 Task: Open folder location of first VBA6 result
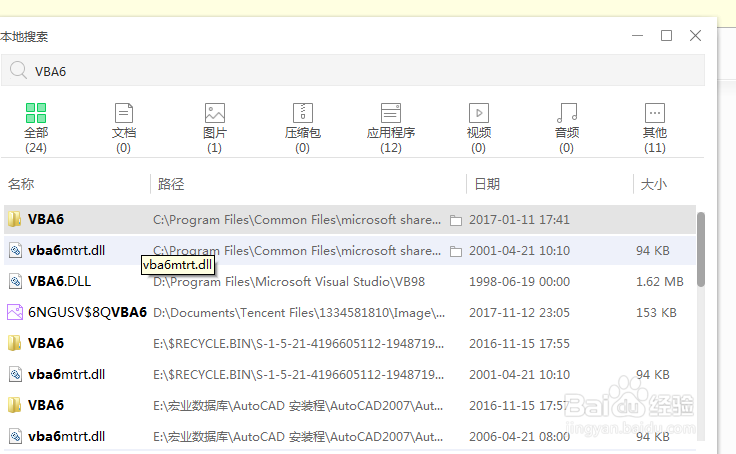tap(456, 220)
